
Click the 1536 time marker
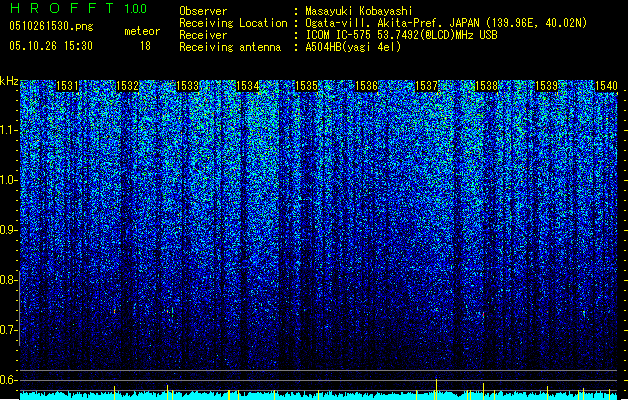click(x=366, y=86)
